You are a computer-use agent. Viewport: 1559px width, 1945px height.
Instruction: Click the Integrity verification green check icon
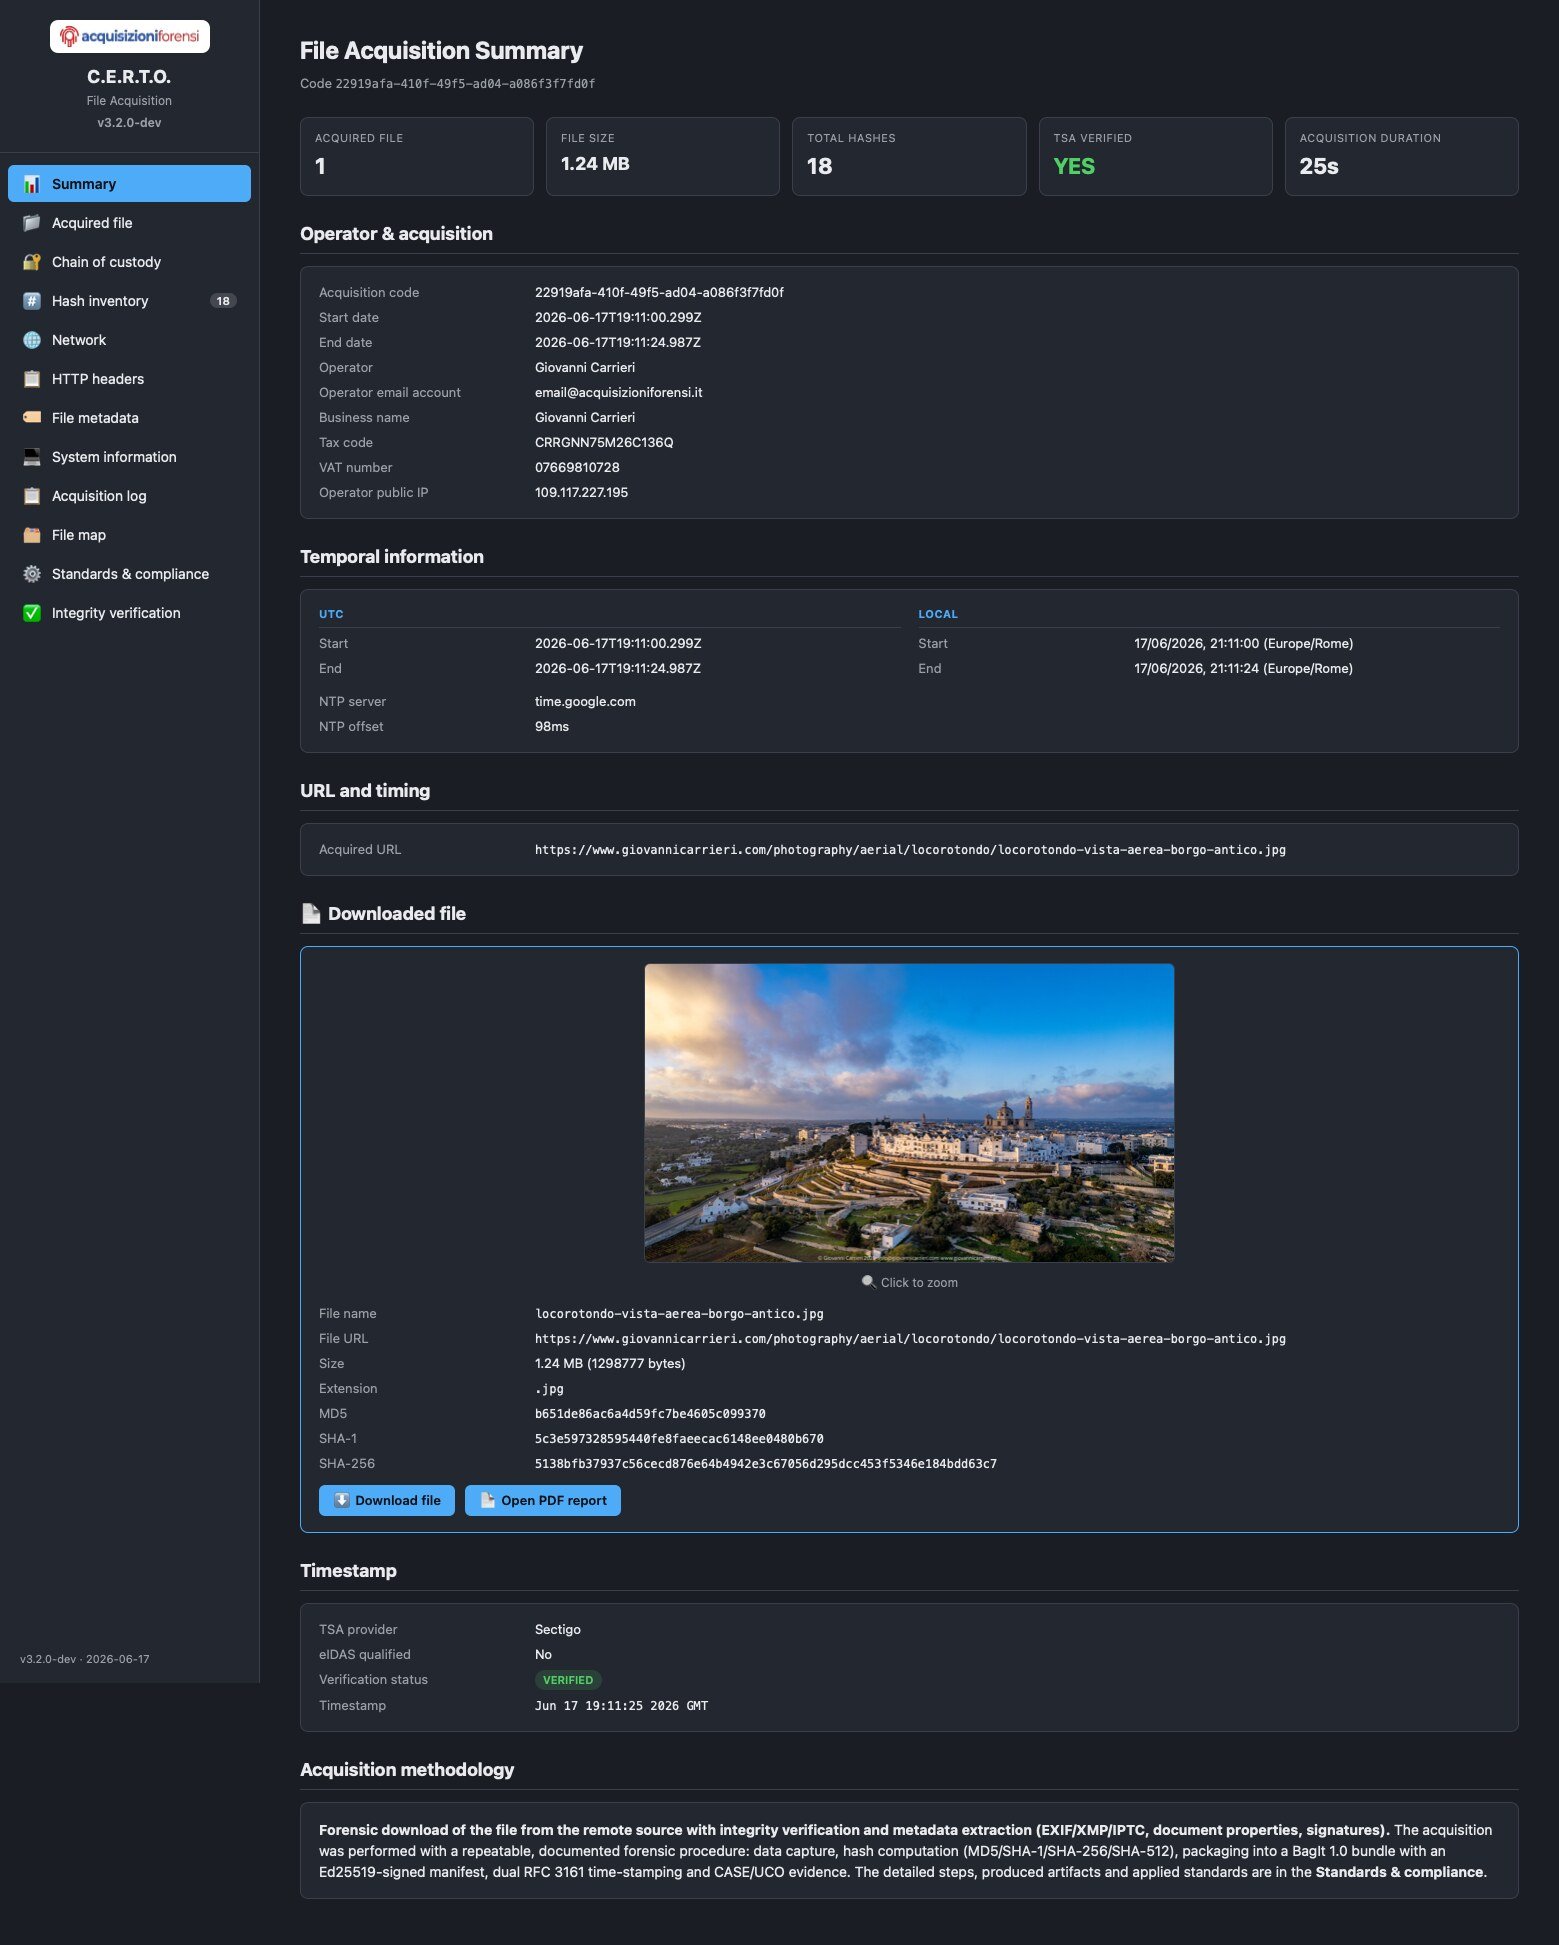[32, 613]
